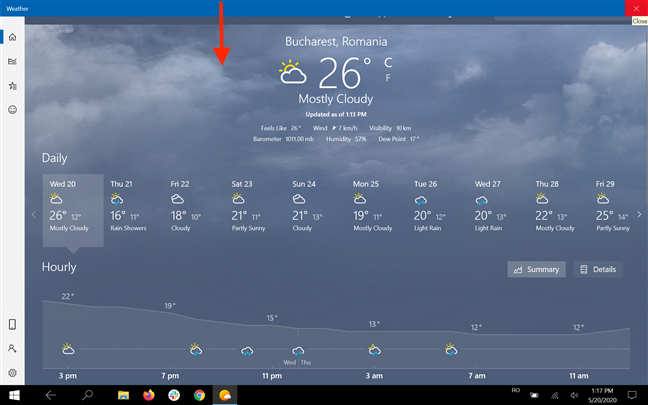Select the Mon 25 Mostly Cloudy forecast
The image size is (648, 405).
click(x=376, y=210)
